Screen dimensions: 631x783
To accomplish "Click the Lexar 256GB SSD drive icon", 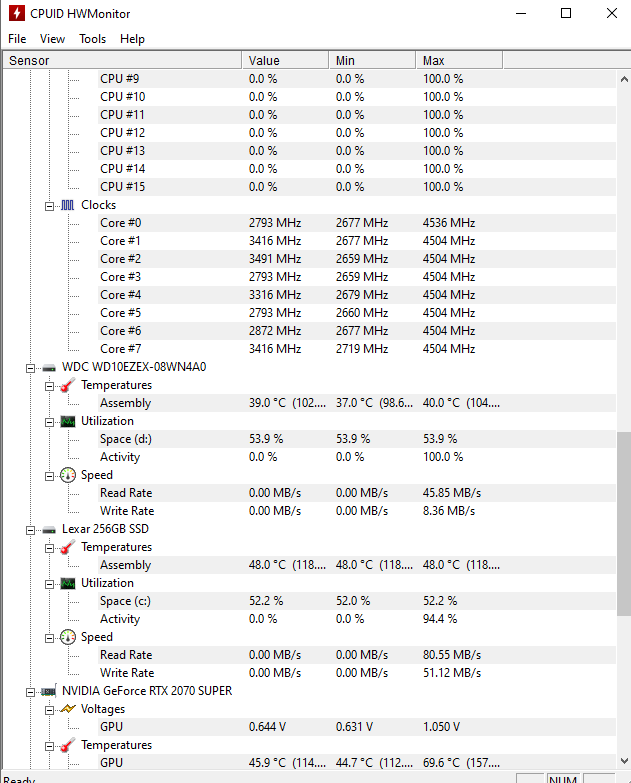I will 49,530.
